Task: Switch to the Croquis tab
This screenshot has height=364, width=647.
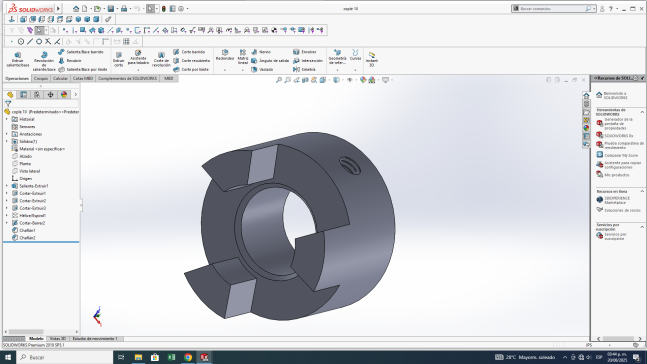Action: (x=41, y=78)
